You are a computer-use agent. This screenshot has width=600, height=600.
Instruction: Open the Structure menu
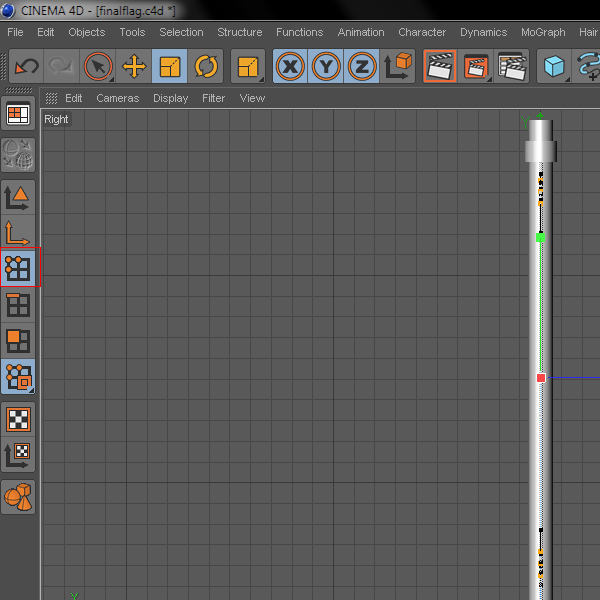(240, 32)
